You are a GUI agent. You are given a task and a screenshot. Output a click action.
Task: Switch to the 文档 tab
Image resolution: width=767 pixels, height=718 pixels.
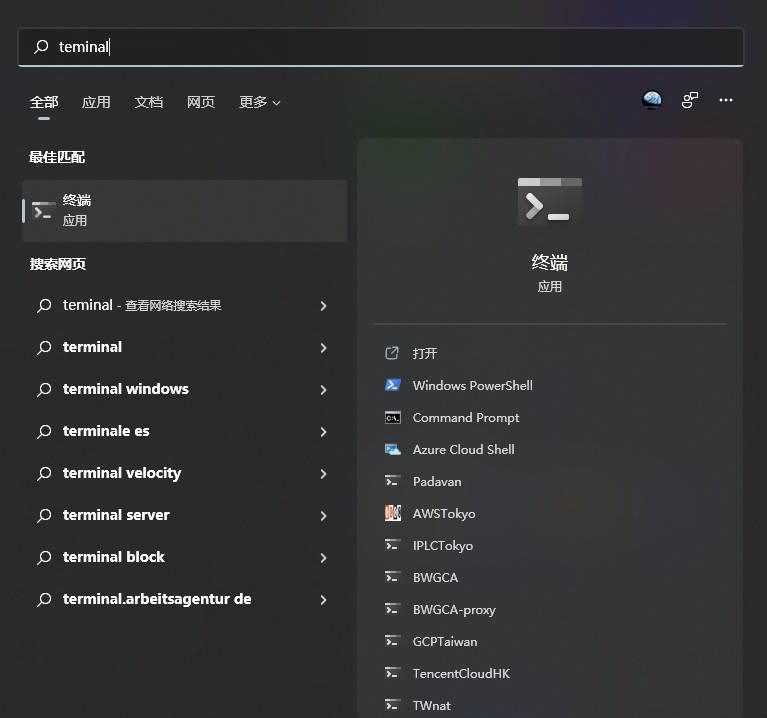coord(149,102)
